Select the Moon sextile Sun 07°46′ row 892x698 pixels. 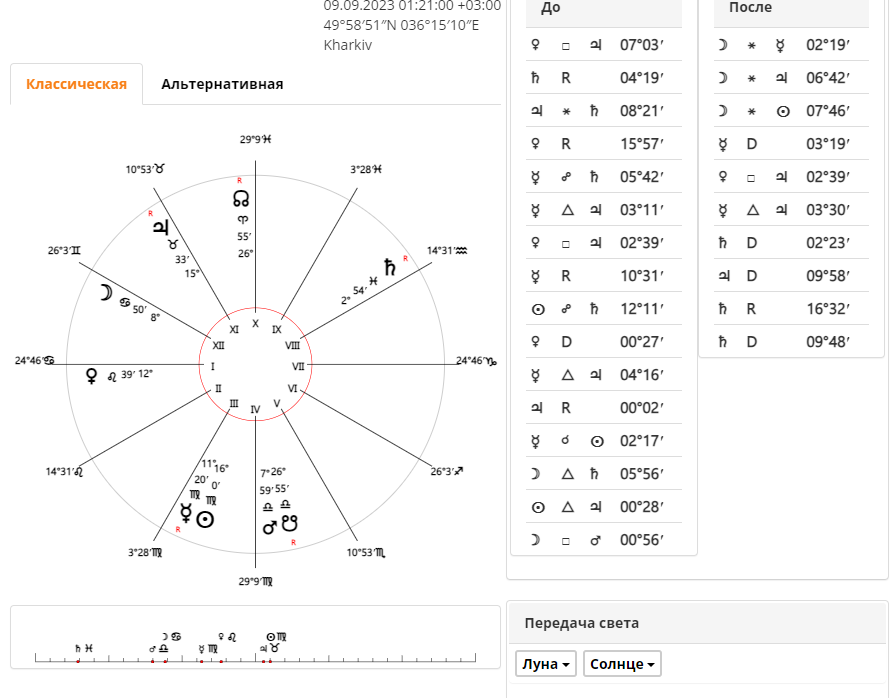coord(791,111)
